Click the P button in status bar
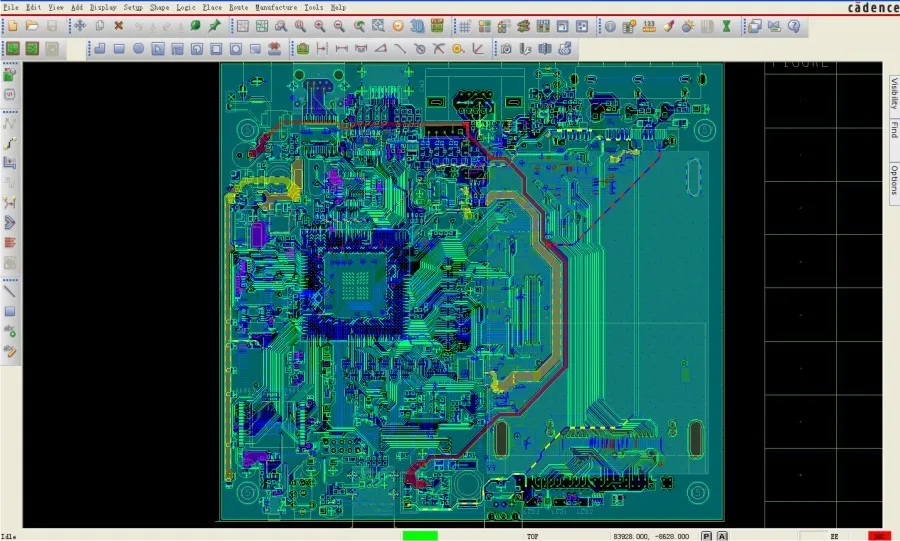 tap(706, 536)
